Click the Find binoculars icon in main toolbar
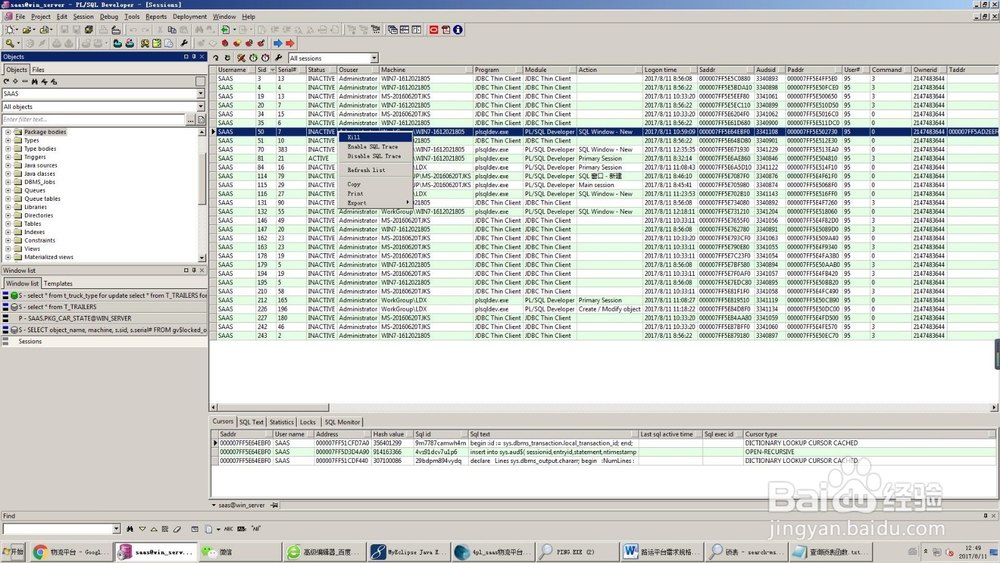Image resolution: width=1000 pixels, height=563 pixels. [199, 30]
